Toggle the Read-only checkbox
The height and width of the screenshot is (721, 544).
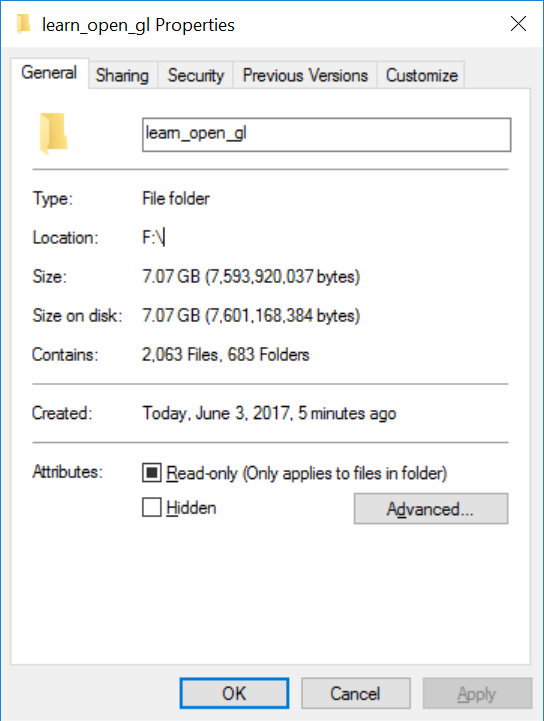[x=152, y=473]
